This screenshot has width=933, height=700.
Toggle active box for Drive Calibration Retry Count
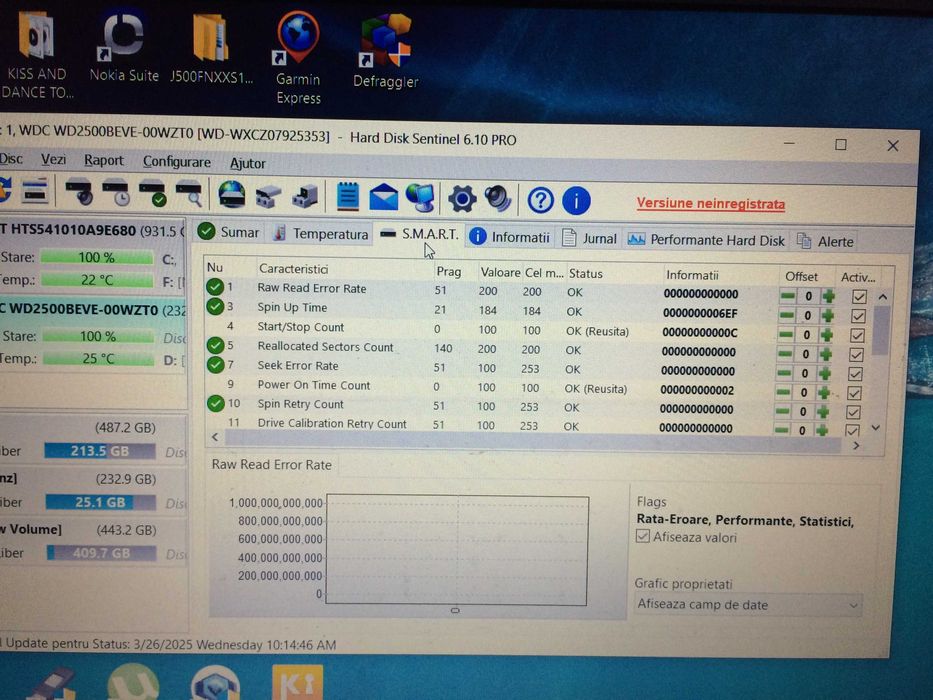tap(852, 430)
